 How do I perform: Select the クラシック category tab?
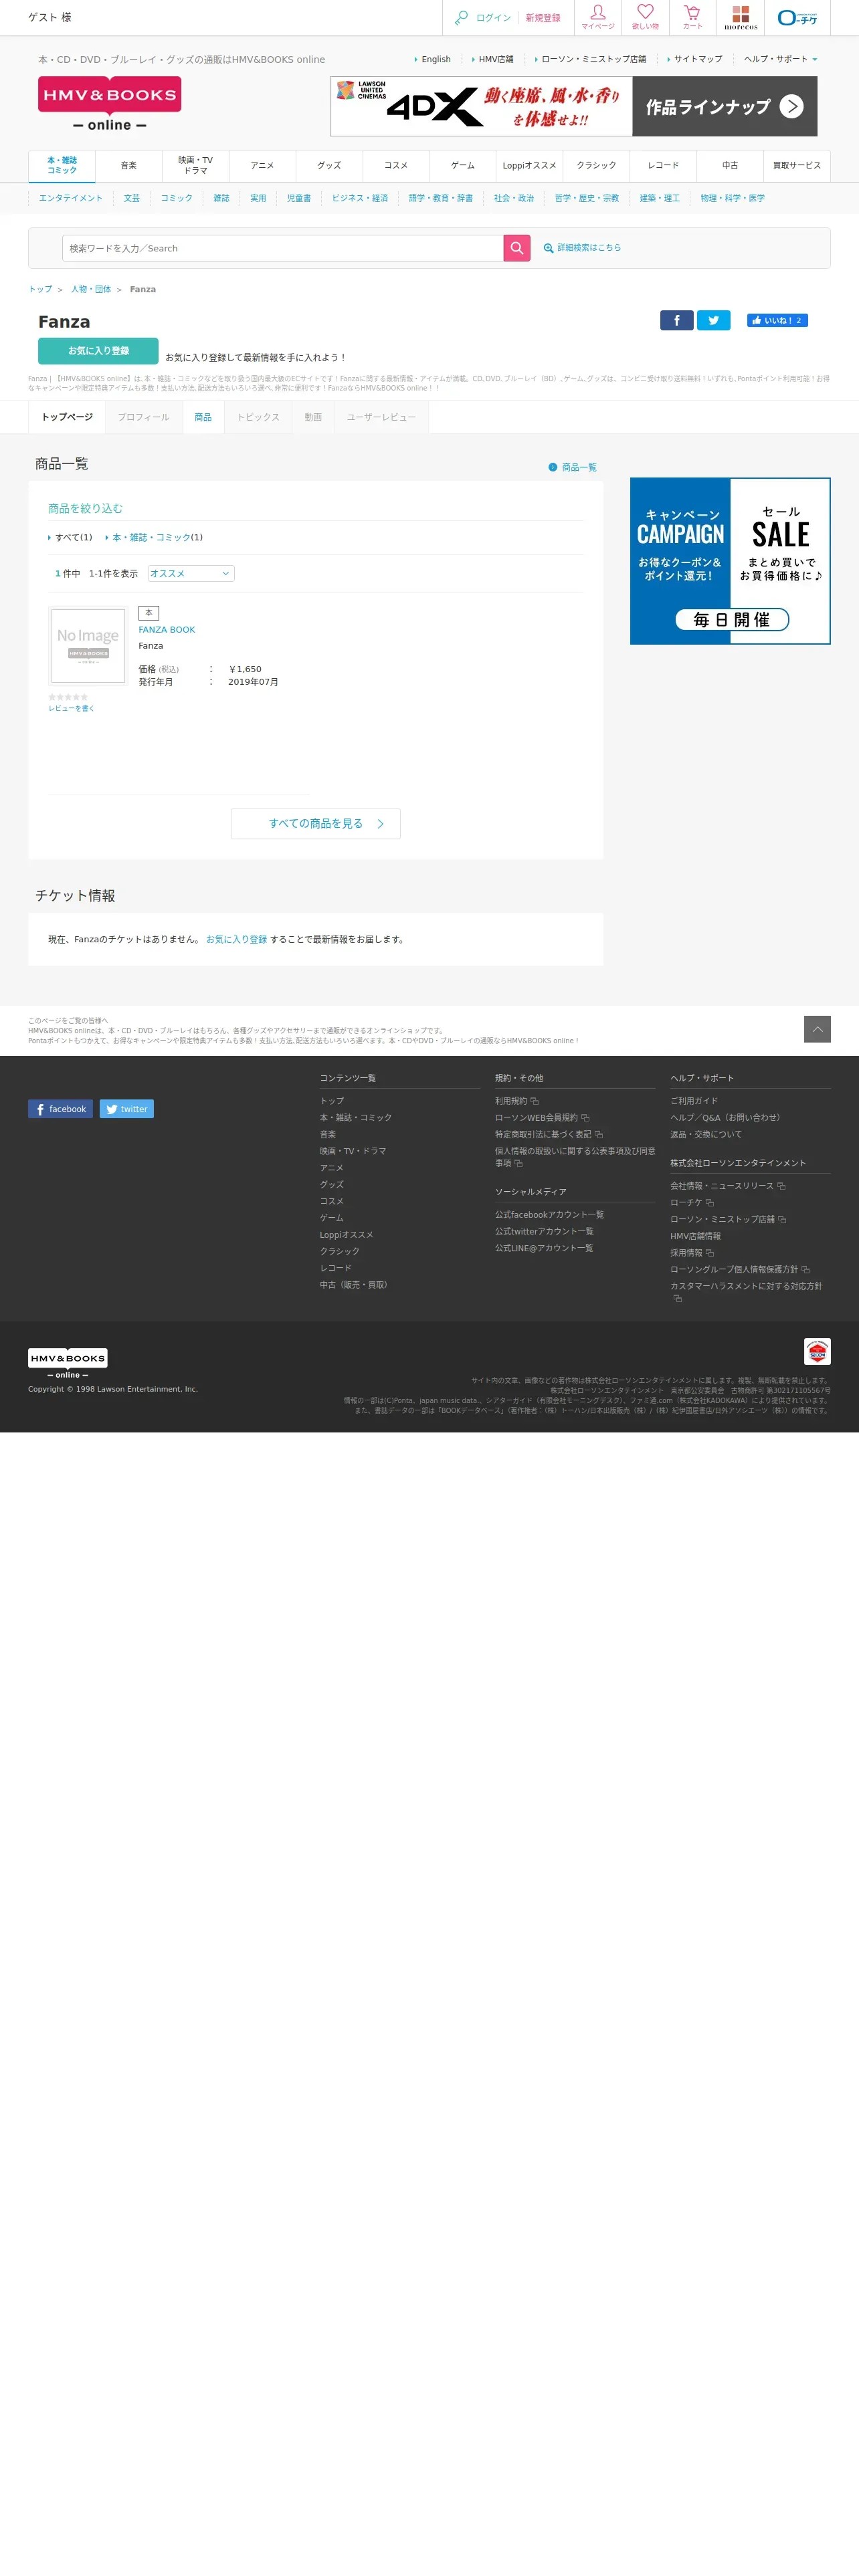597,166
